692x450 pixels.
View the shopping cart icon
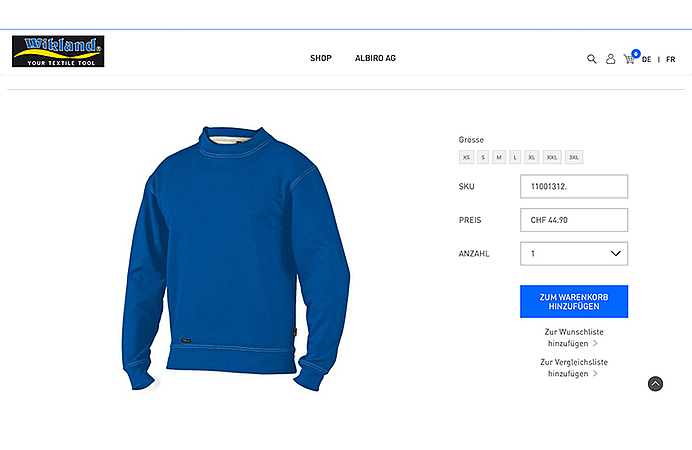click(629, 59)
